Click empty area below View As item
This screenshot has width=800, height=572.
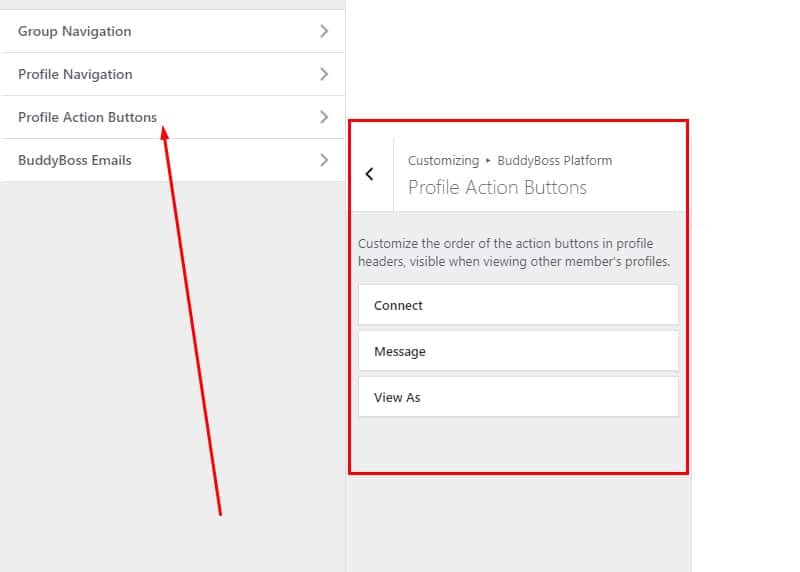[518, 444]
